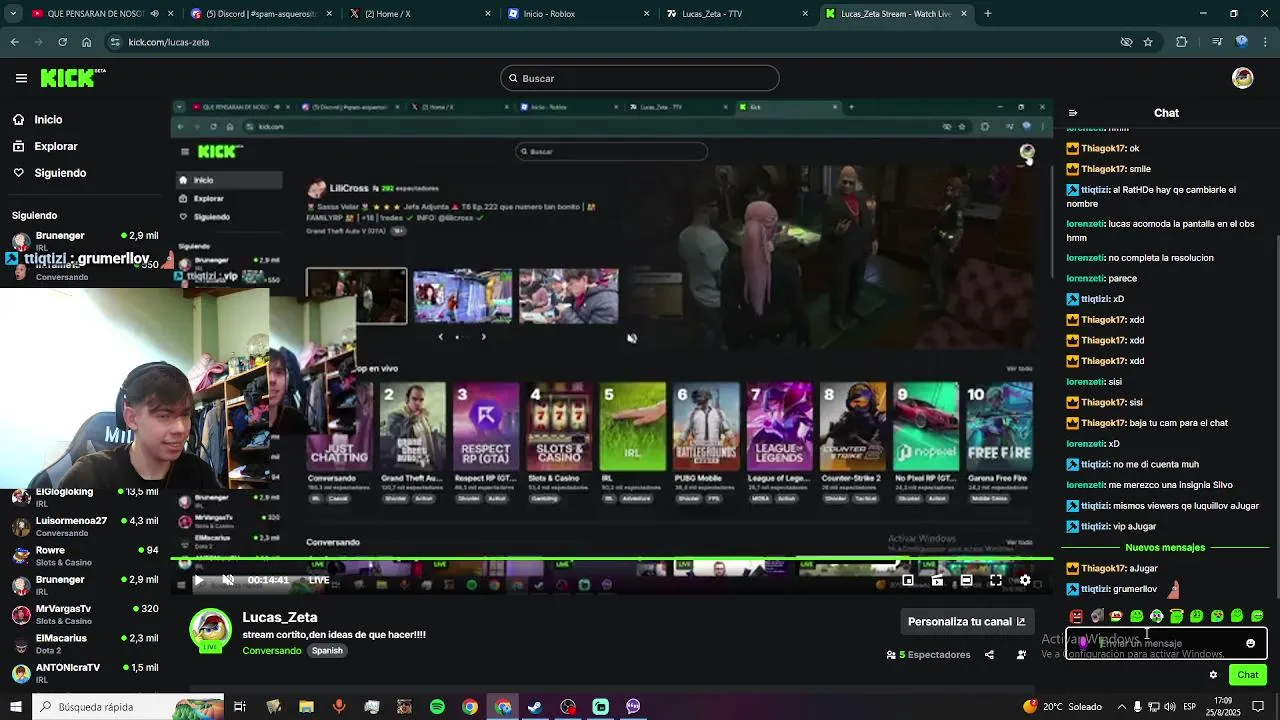Open followed channel Luisormenoca27

coord(85,526)
